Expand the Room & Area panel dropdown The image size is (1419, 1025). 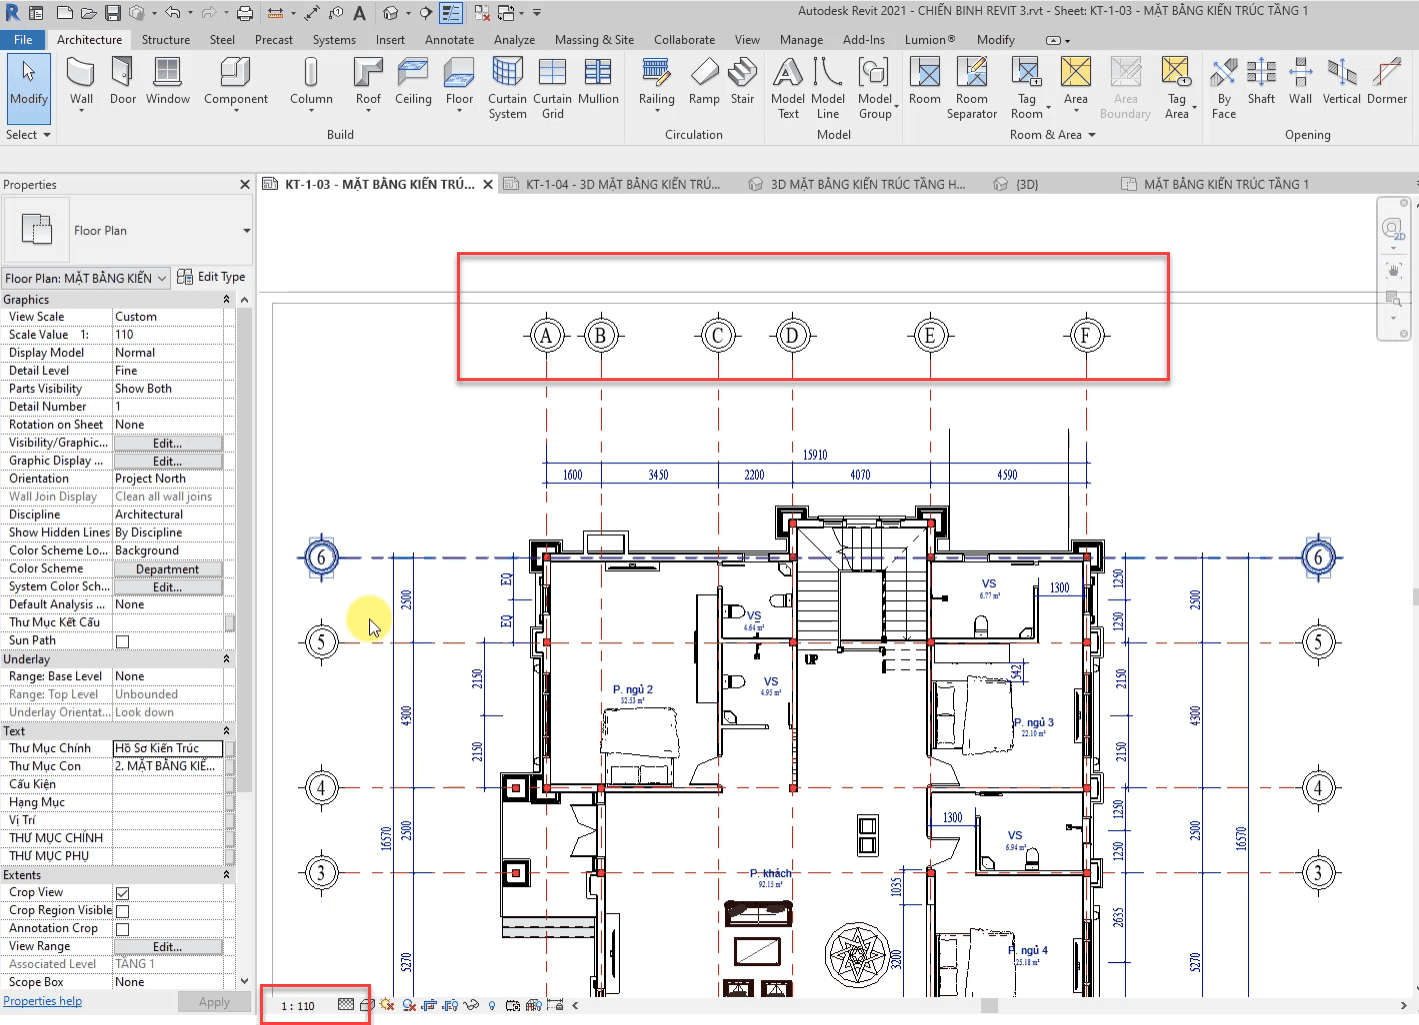[1091, 135]
